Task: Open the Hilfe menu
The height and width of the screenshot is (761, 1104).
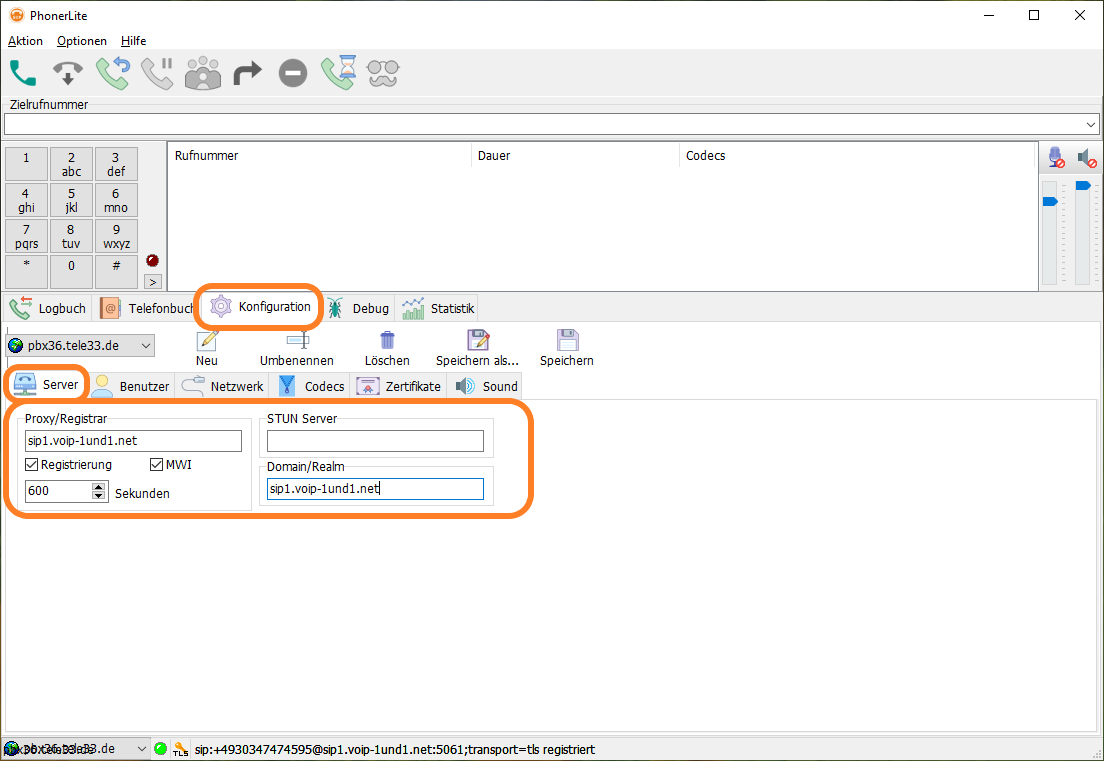Action: tap(134, 41)
